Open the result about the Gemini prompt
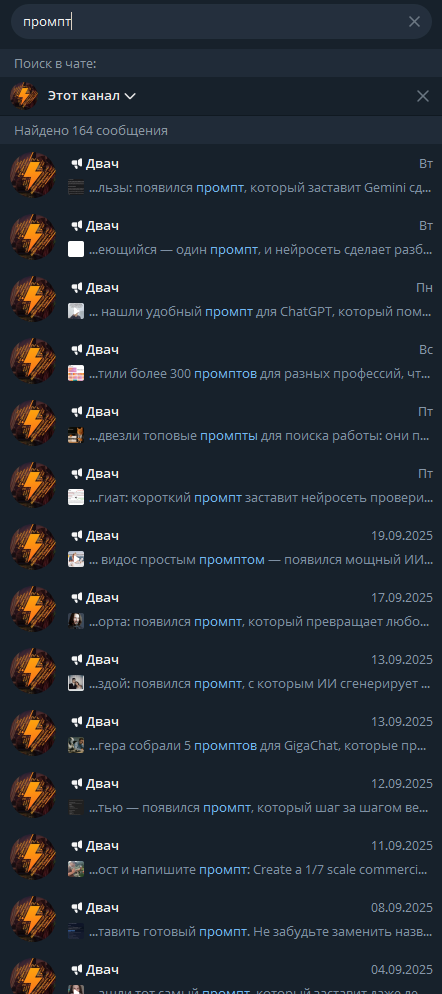The height and width of the screenshot is (994, 442). (221, 175)
